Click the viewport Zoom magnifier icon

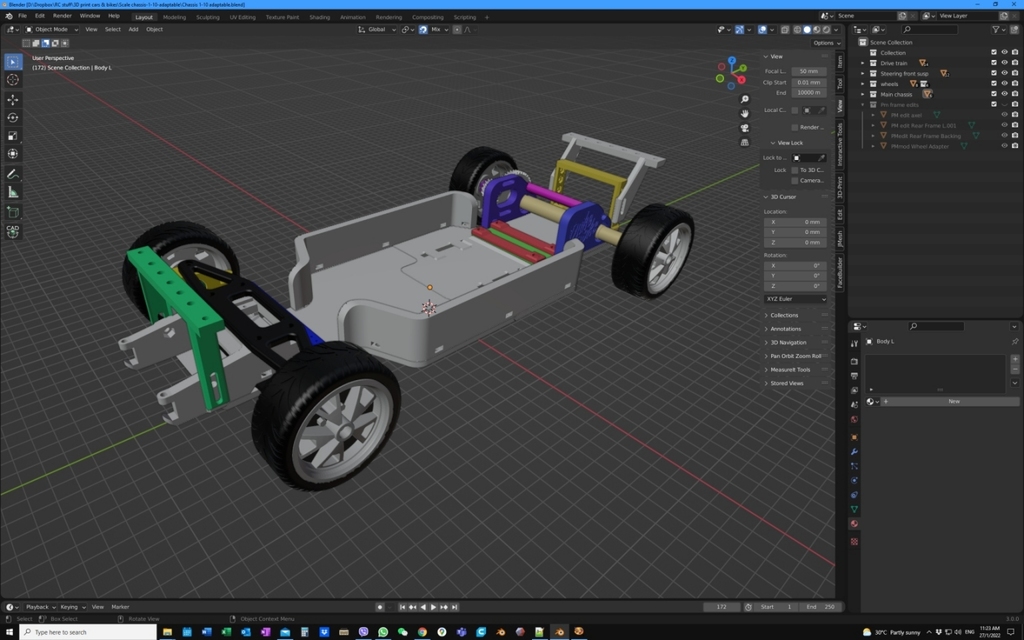coord(744,99)
